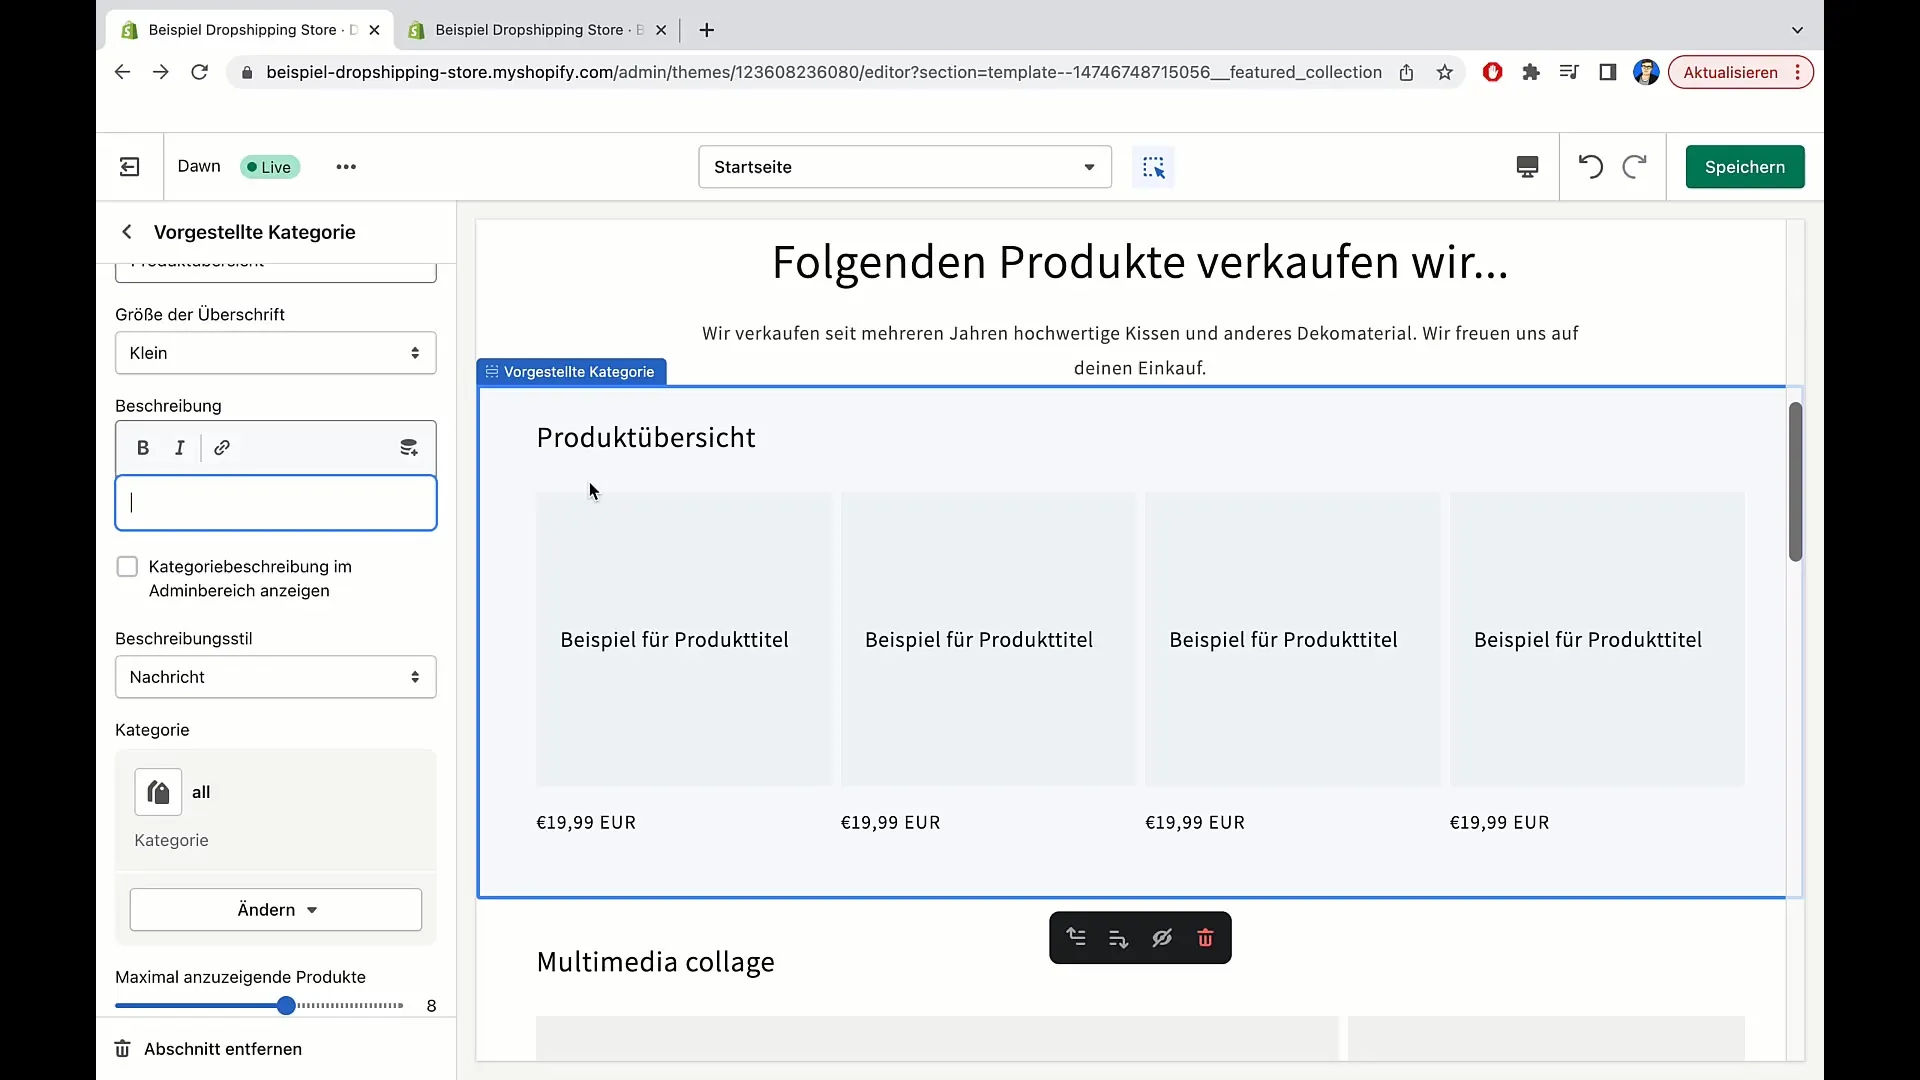The image size is (1920, 1080).
Task: Open the browser profile avatar
Action: [x=1646, y=72]
